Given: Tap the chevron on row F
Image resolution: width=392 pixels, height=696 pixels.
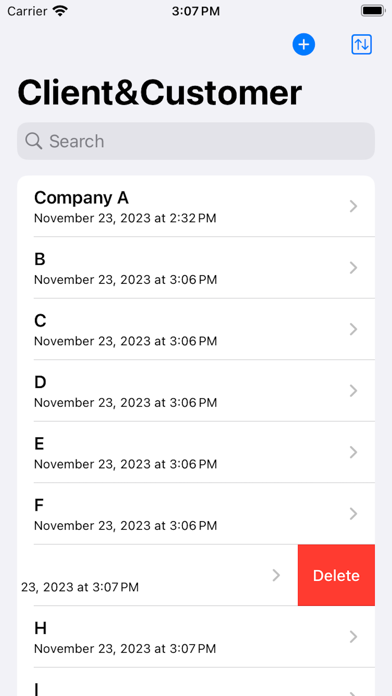Looking at the screenshot, I should [x=353, y=514].
